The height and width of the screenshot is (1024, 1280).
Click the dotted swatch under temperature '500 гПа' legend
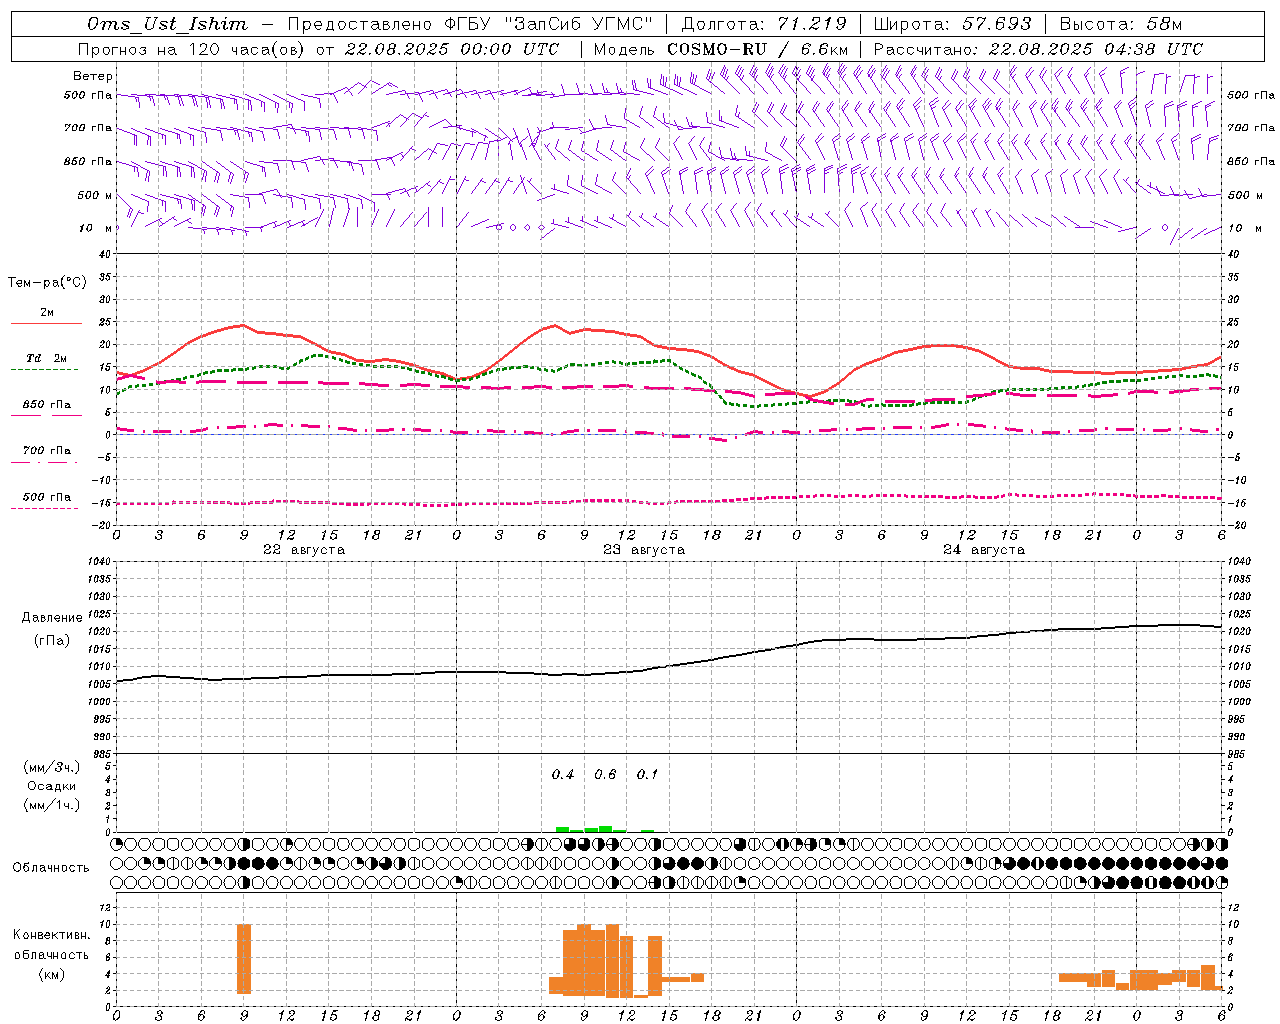[44, 509]
